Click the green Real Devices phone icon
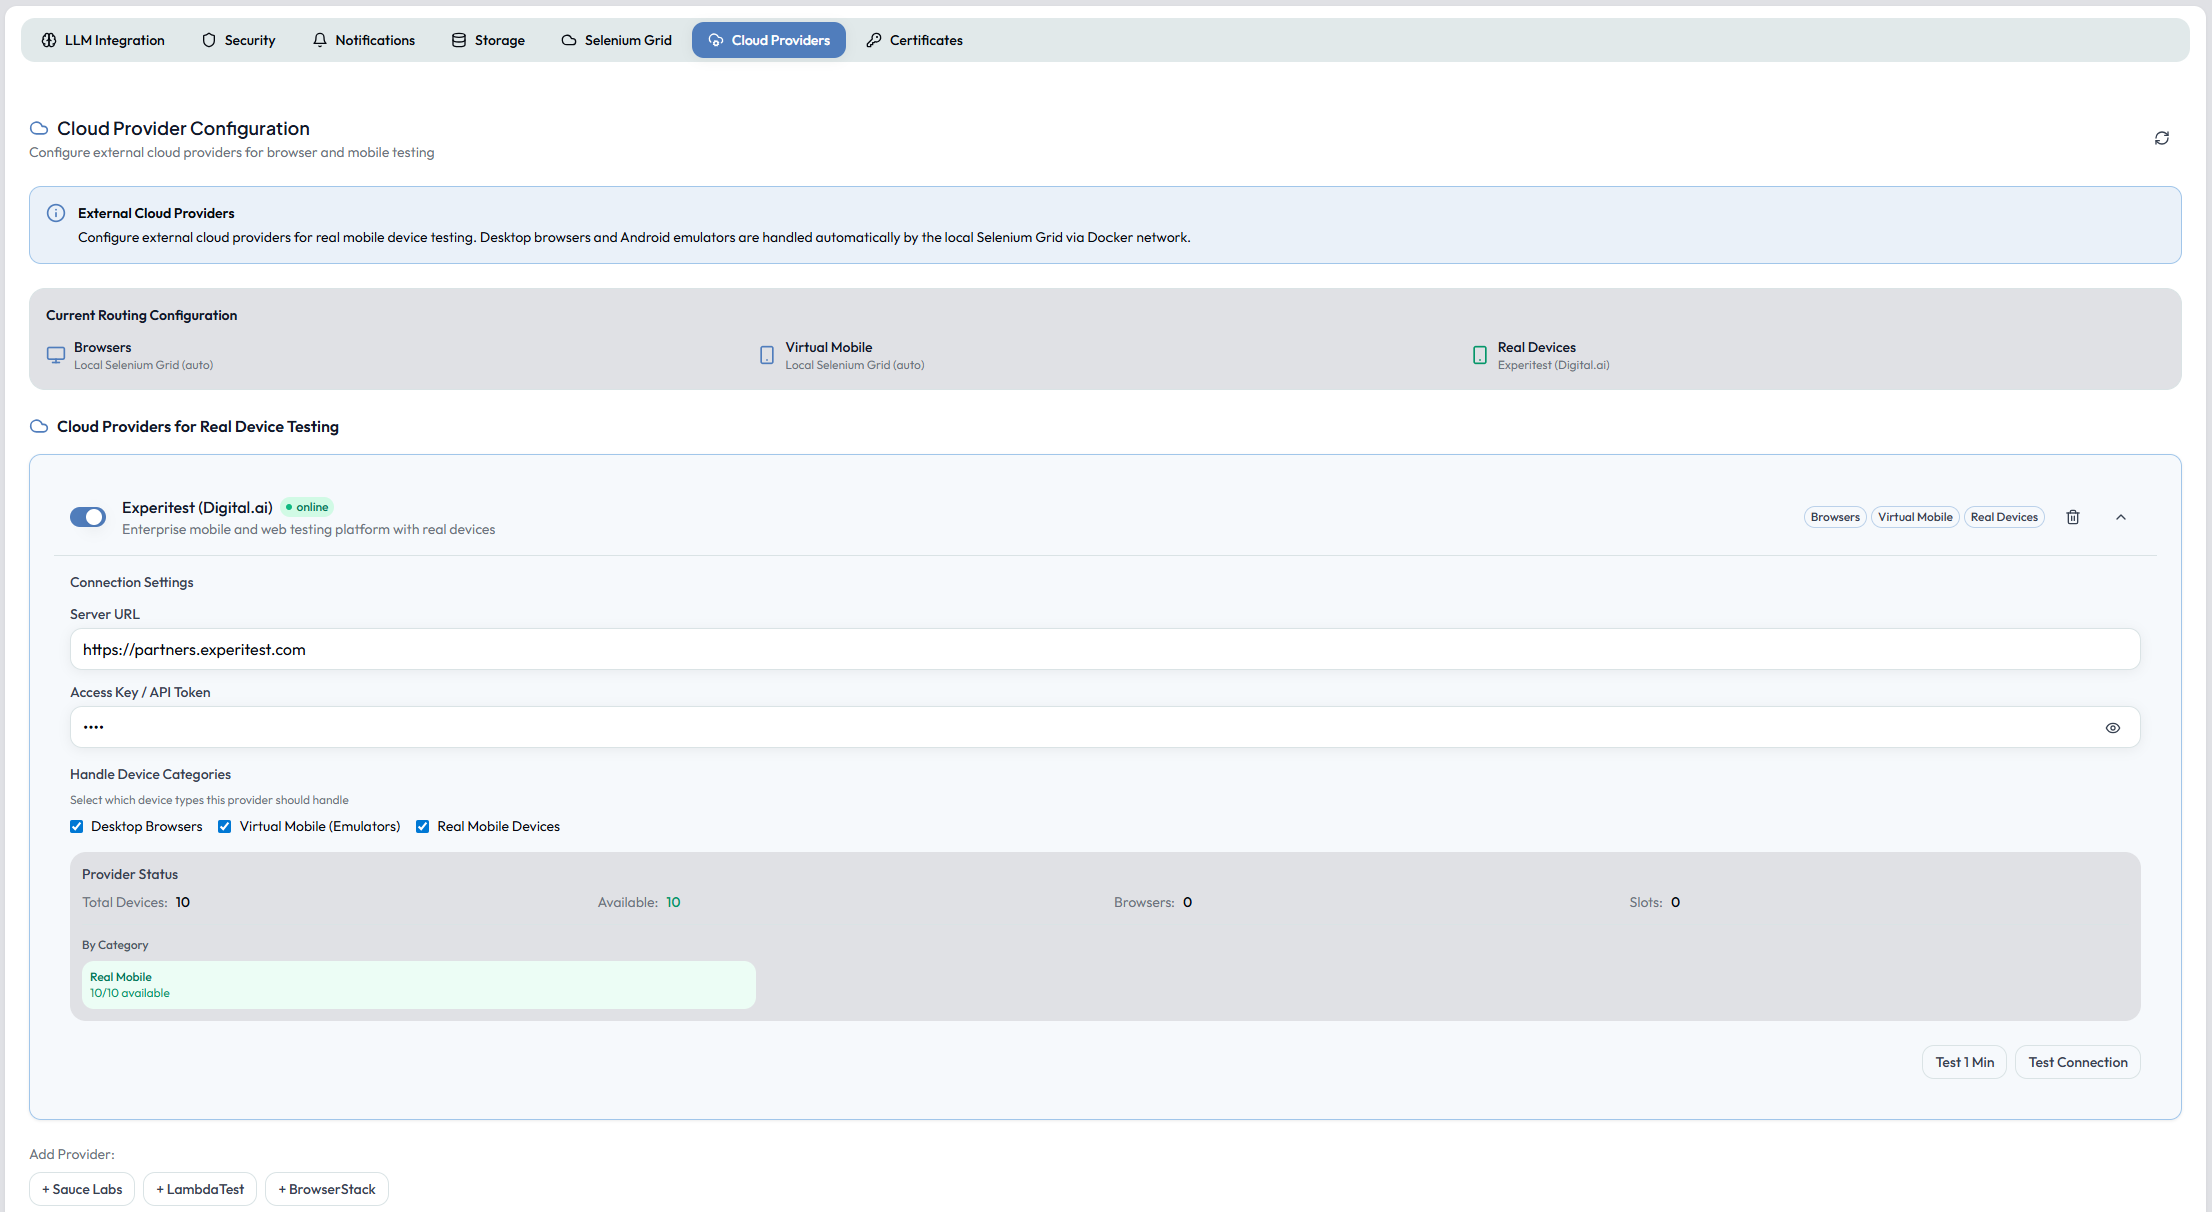This screenshot has width=2212, height=1212. (1480, 355)
